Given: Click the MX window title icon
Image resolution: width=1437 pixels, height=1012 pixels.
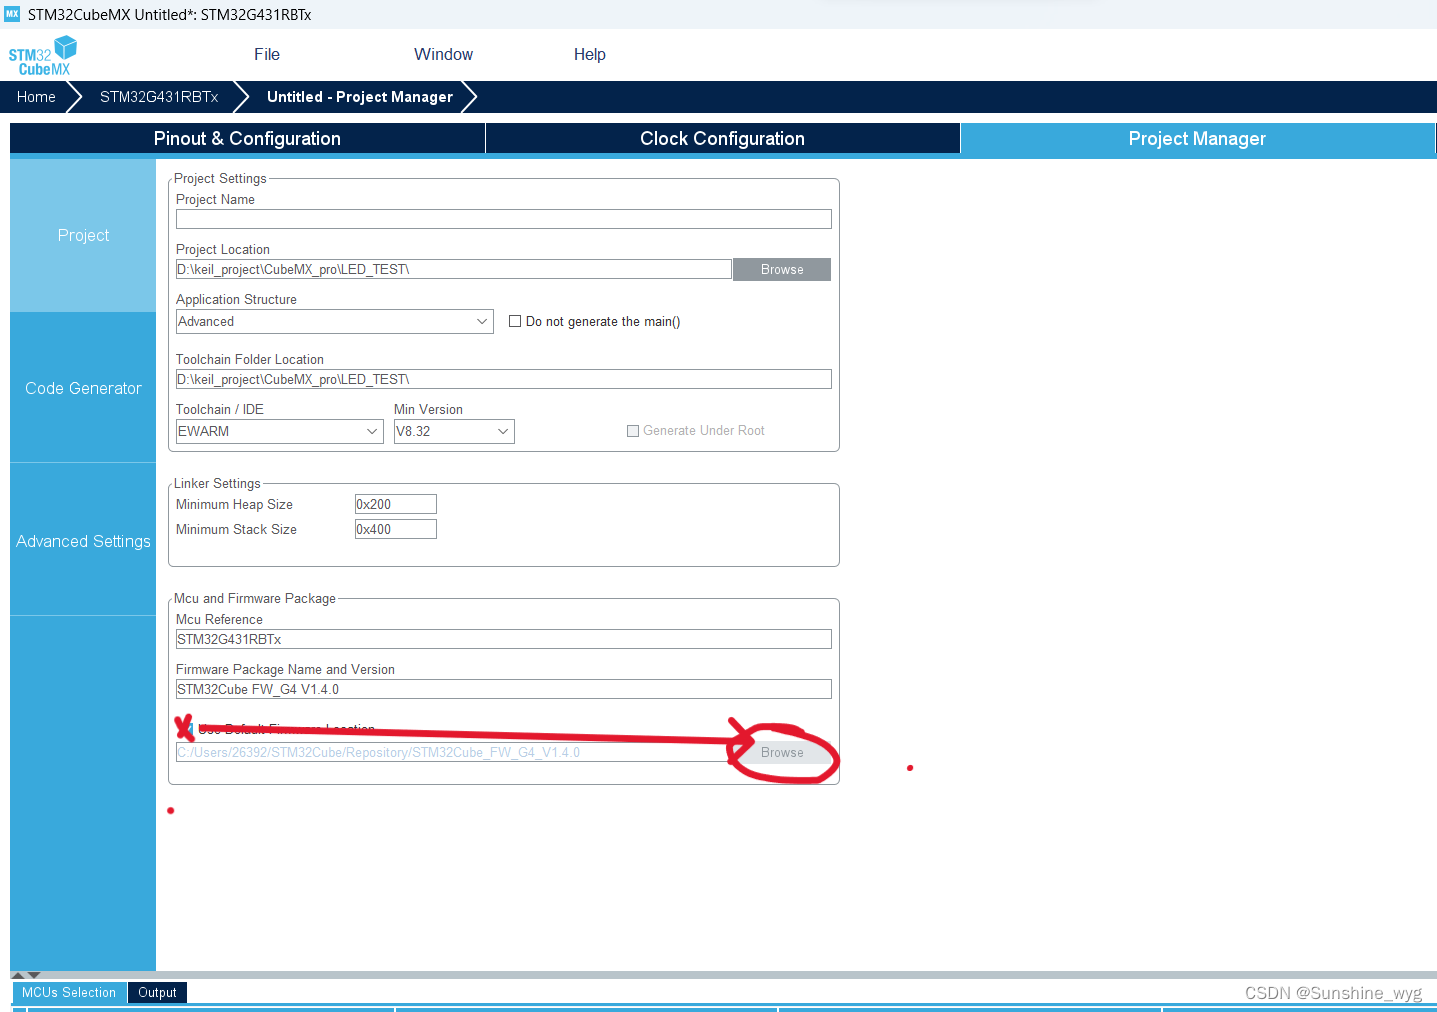Looking at the screenshot, I should click(x=12, y=14).
